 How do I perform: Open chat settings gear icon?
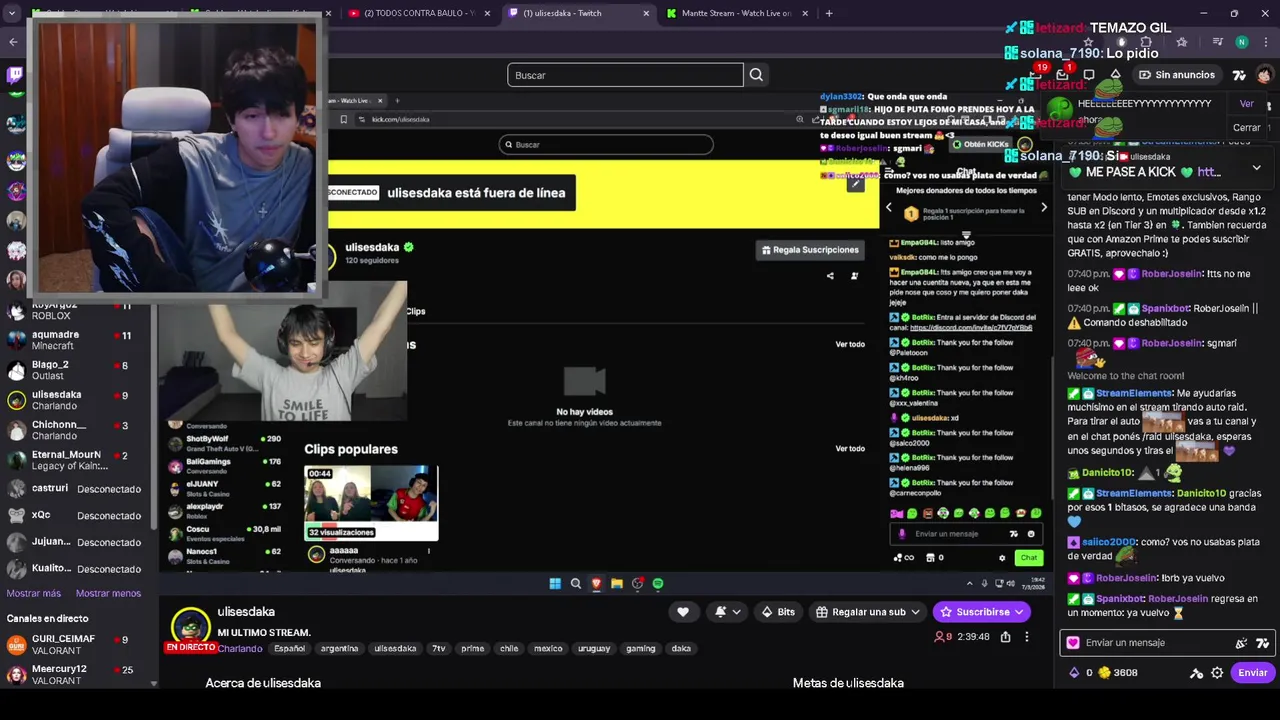[1217, 673]
